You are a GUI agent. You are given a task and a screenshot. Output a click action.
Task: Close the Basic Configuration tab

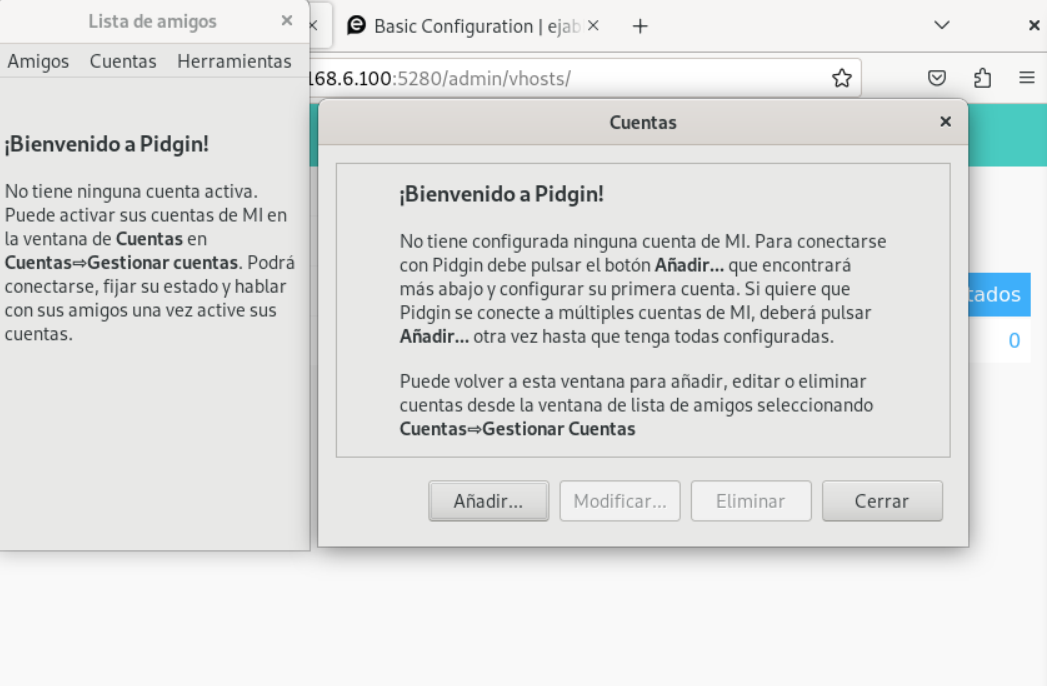point(593,26)
